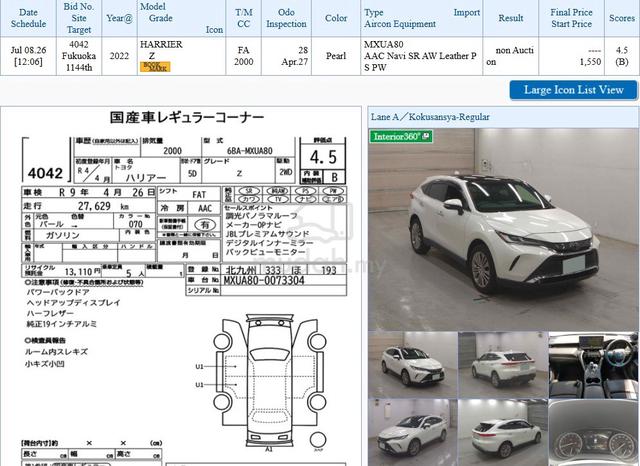Click the grade '4.5' box on sheet
640x466 pixels.
point(323,157)
